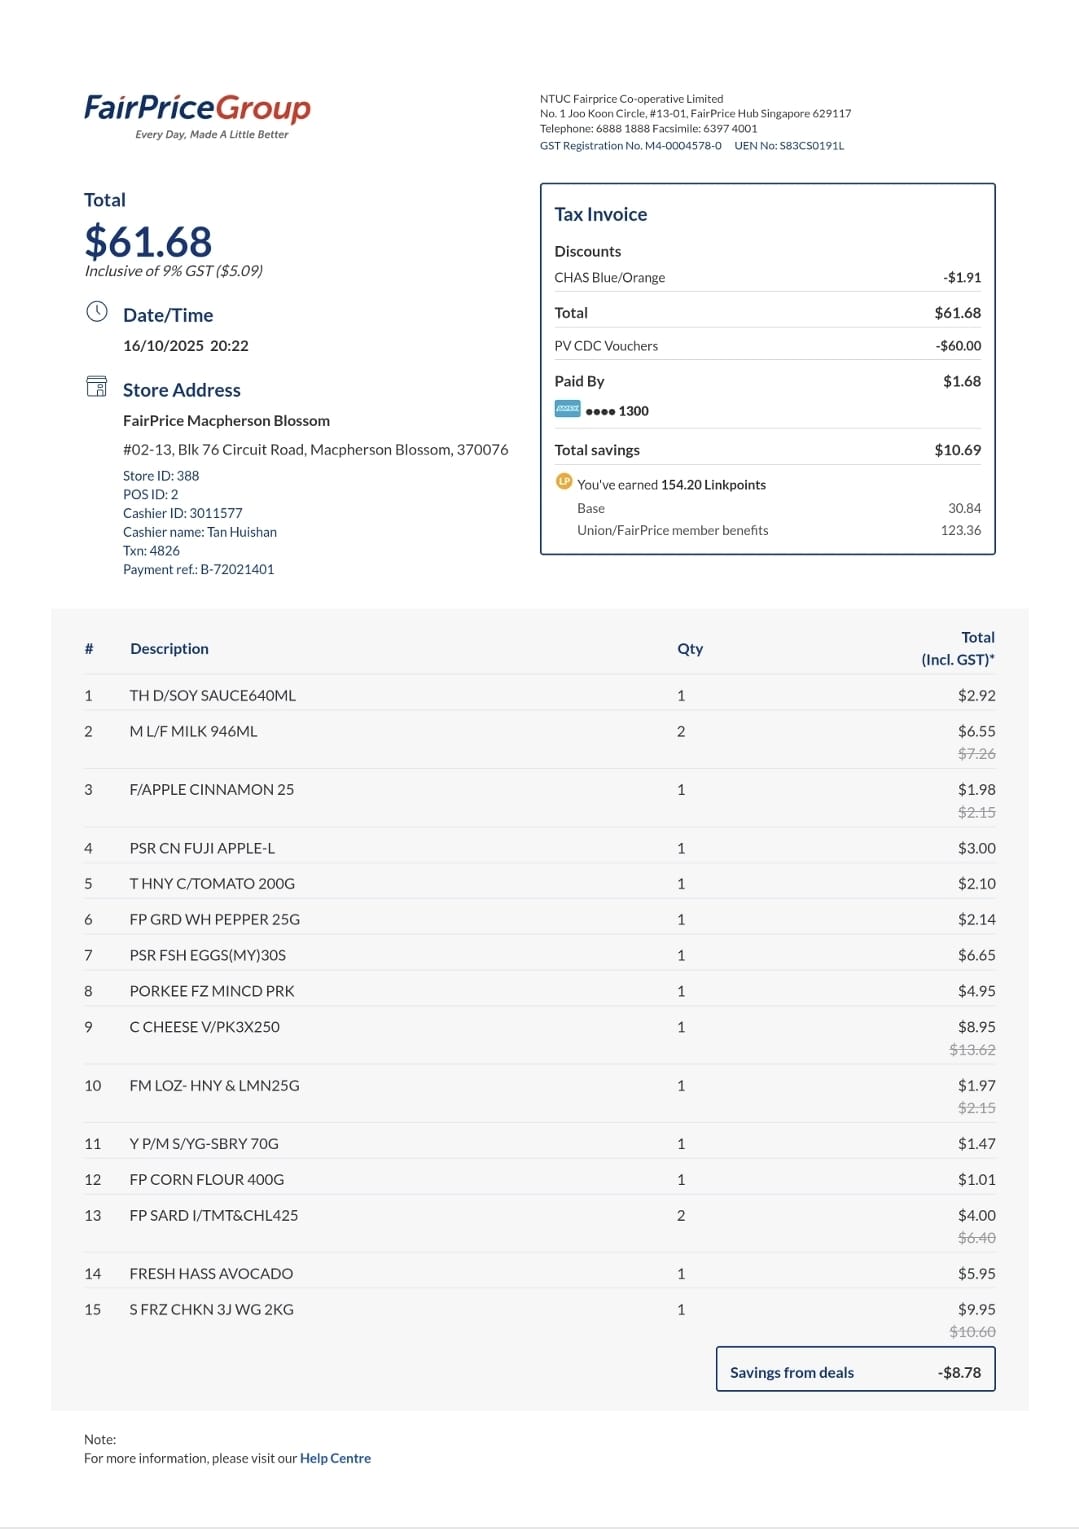The image size is (1079, 1529).
Task: Open the Help Centre link
Action: (335, 1459)
